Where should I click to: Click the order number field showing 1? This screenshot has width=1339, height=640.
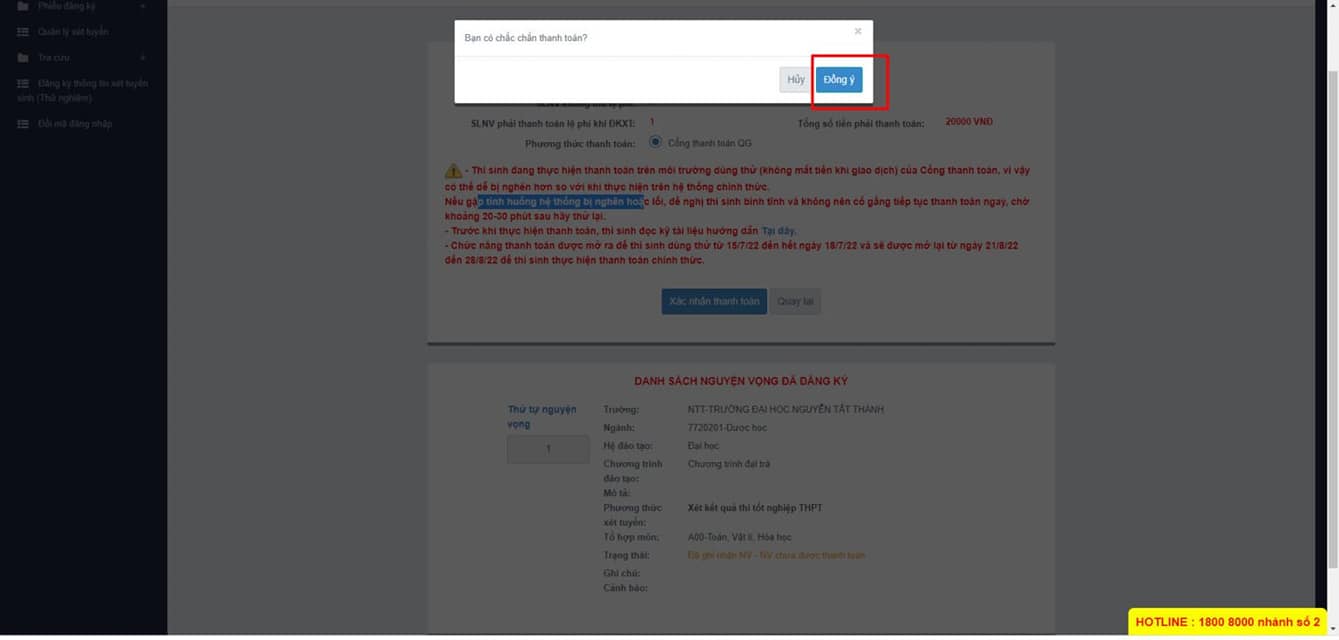coord(548,449)
